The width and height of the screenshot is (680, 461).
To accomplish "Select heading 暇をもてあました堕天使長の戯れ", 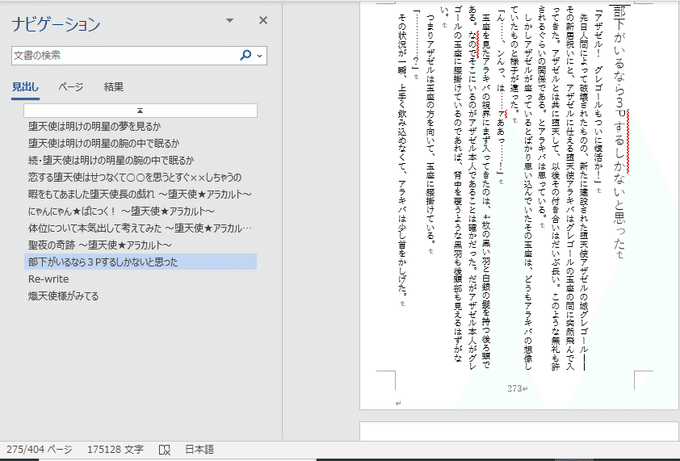I will (140, 194).
